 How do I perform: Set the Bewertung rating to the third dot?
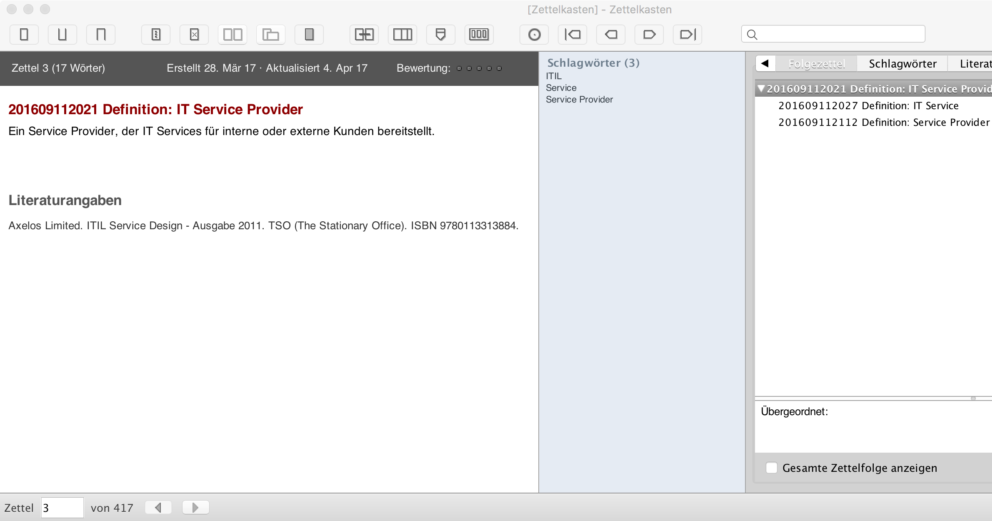pyautogui.click(x=479, y=68)
